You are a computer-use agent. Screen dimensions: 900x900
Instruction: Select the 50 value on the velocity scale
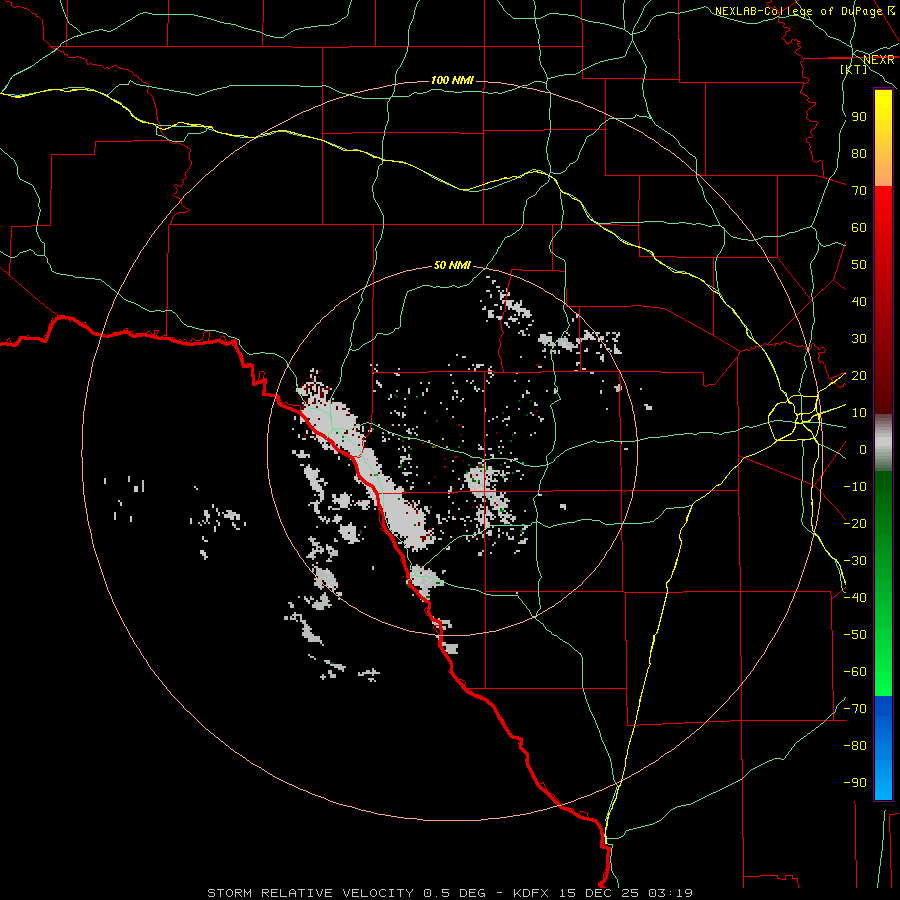859,265
